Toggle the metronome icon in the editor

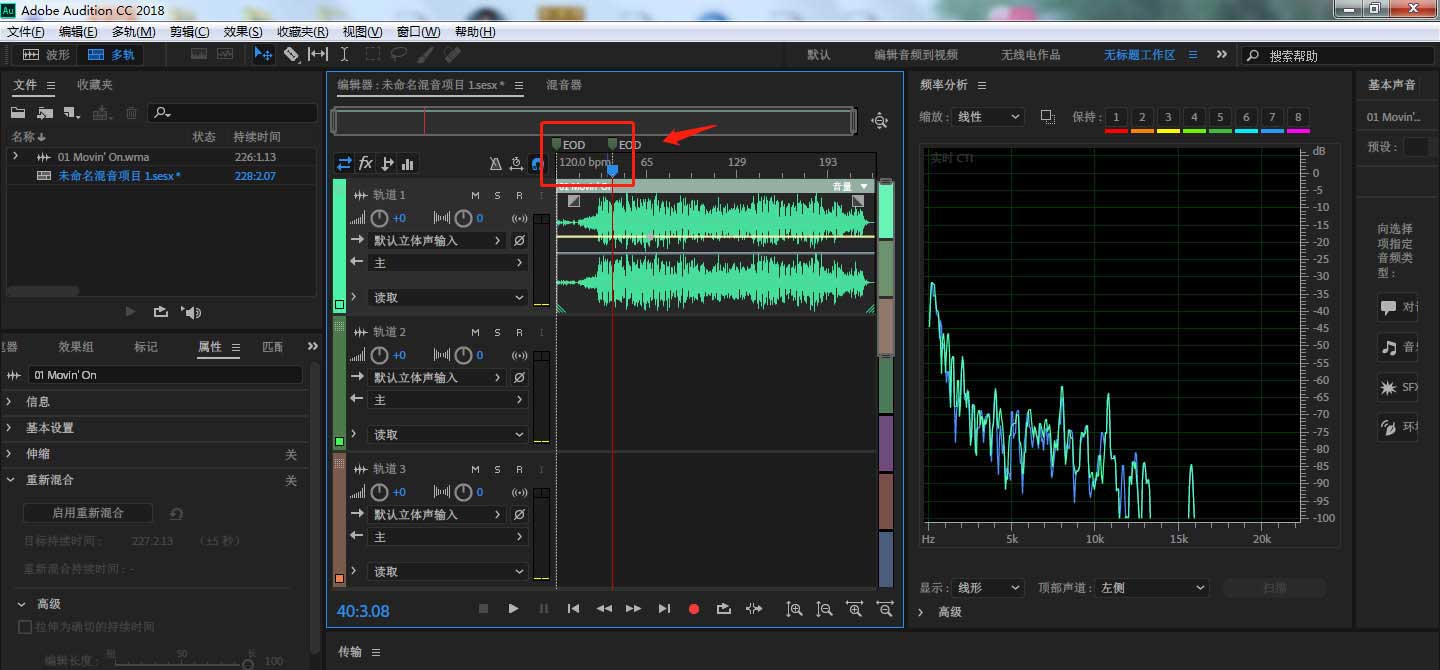point(496,164)
